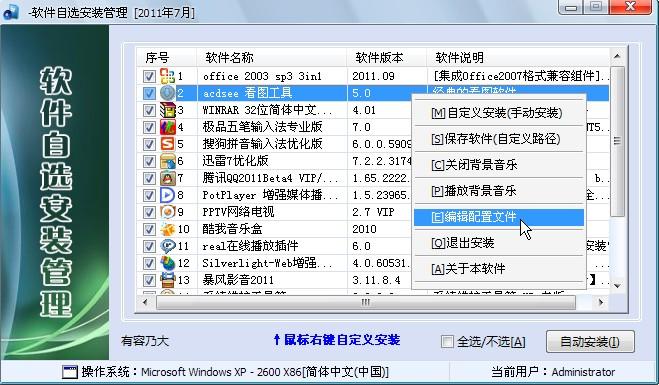Sort by 软件名称 column header
Image resolution: width=659 pixels, height=385 pixels.
tap(272, 57)
